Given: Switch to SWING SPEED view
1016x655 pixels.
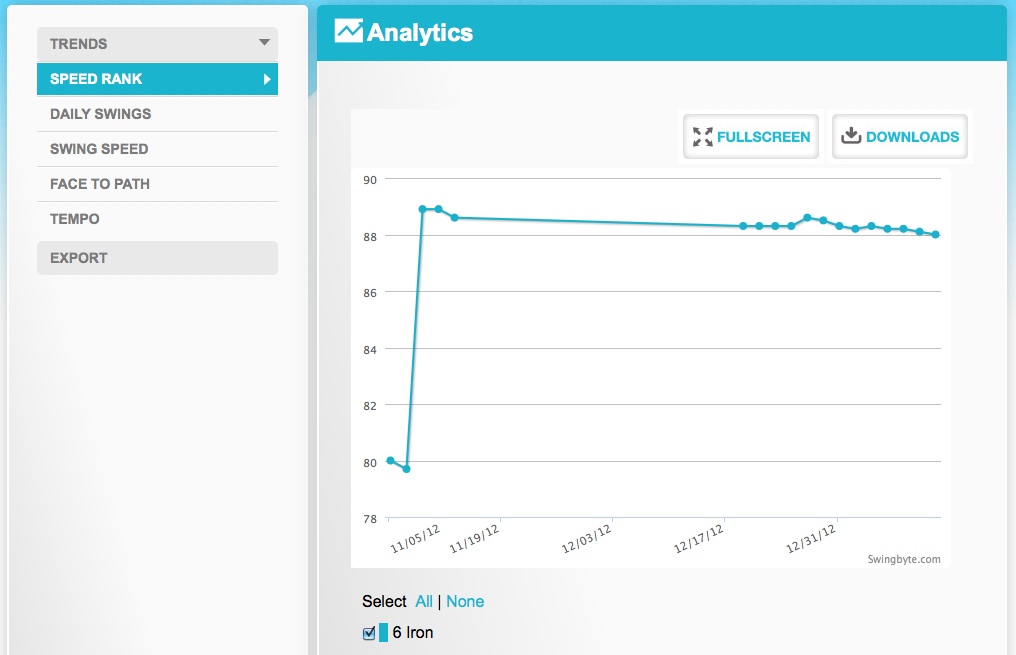Looking at the screenshot, I should click(x=157, y=149).
